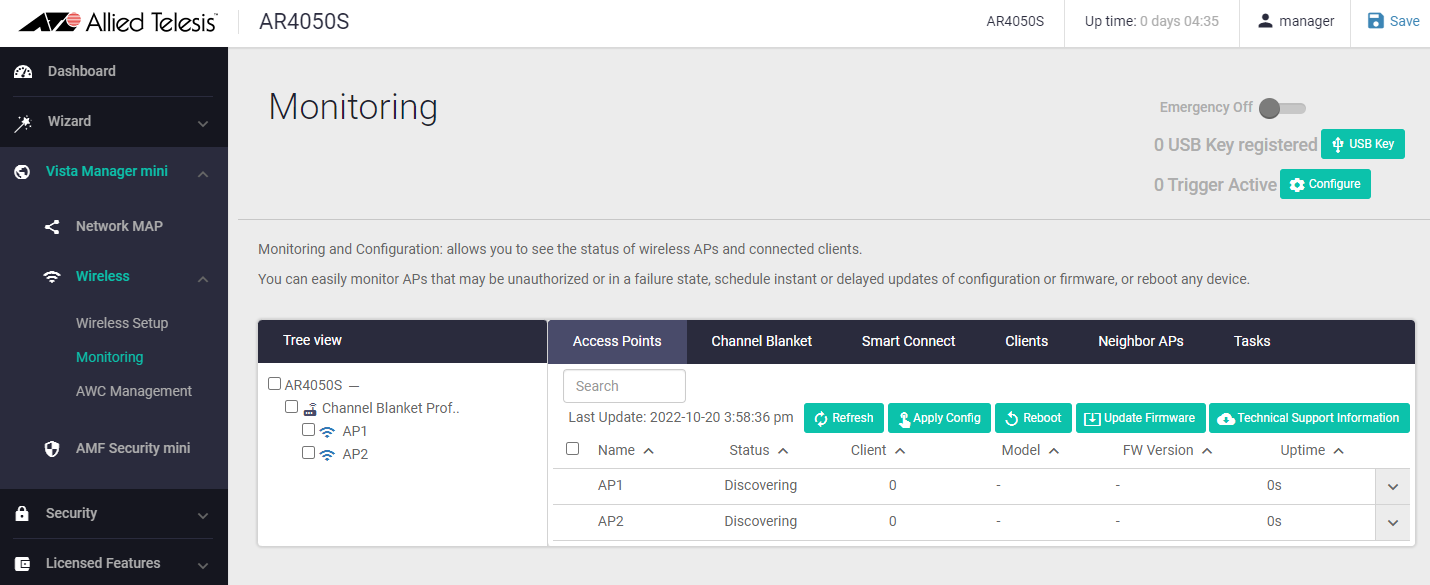Tick the select-all checkbox in table header
Viewport: 1430px width, 585px height.
(x=573, y=449)
